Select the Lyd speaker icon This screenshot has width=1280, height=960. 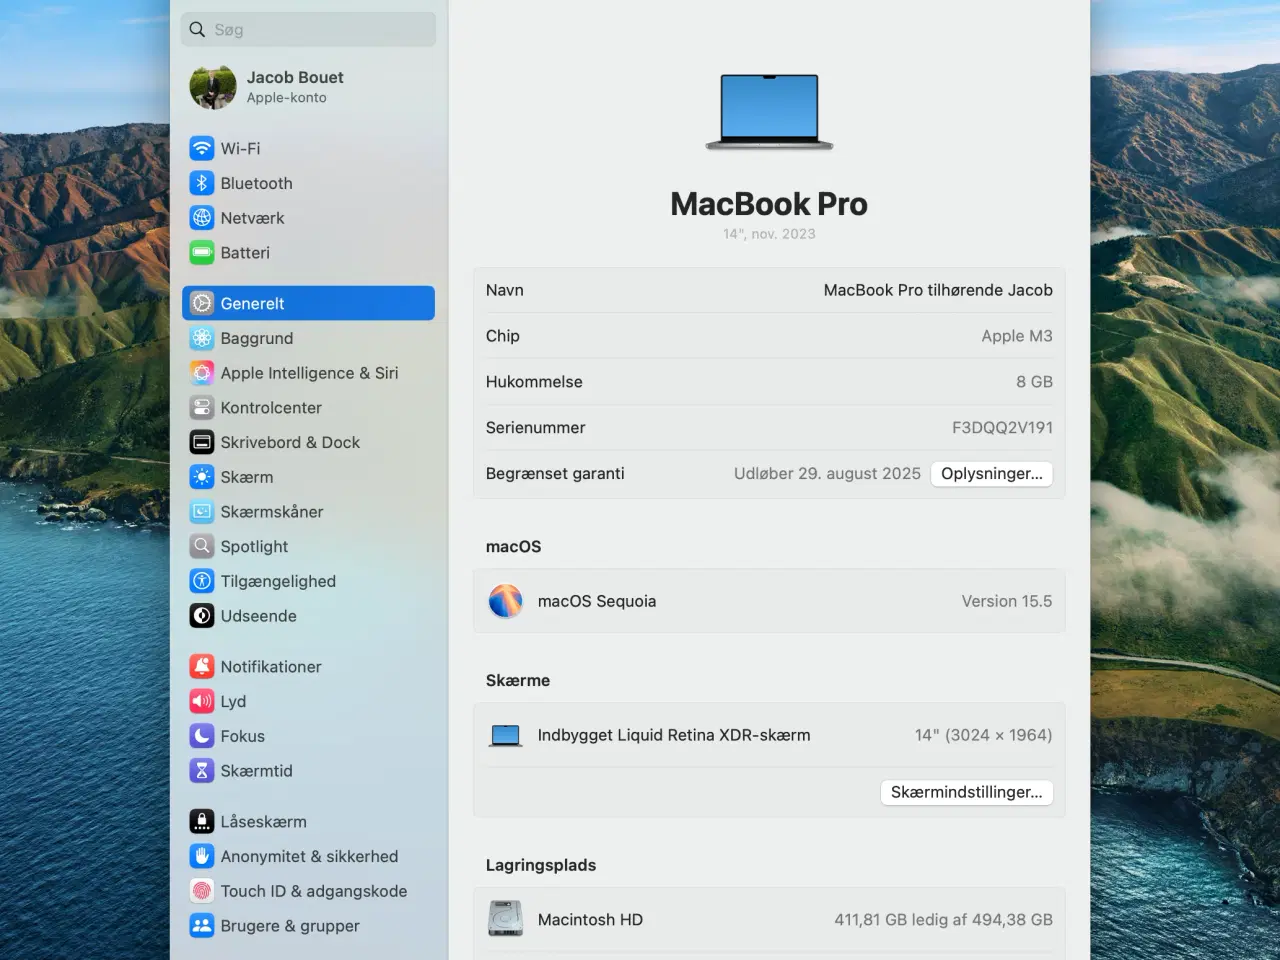202,701
